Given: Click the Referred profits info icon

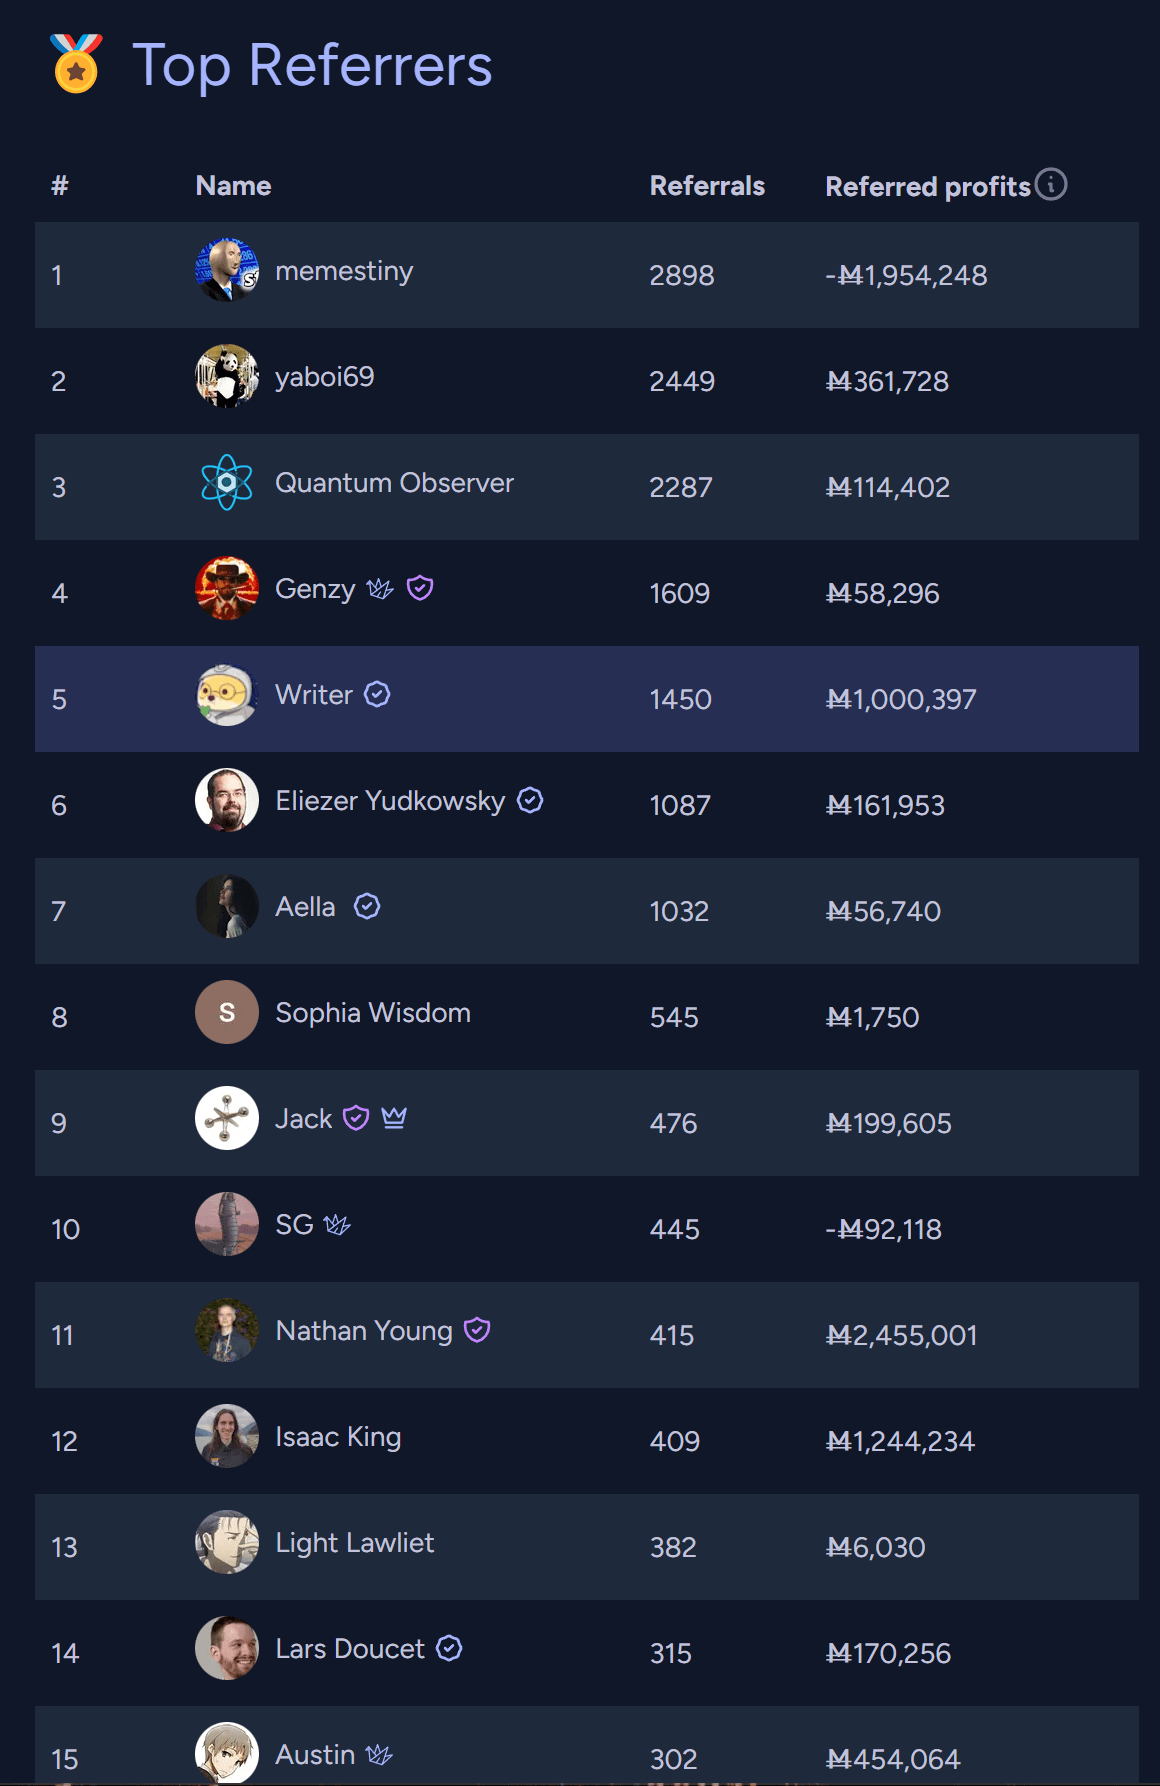Looking at the screenshot, I should click(1051, 185).
